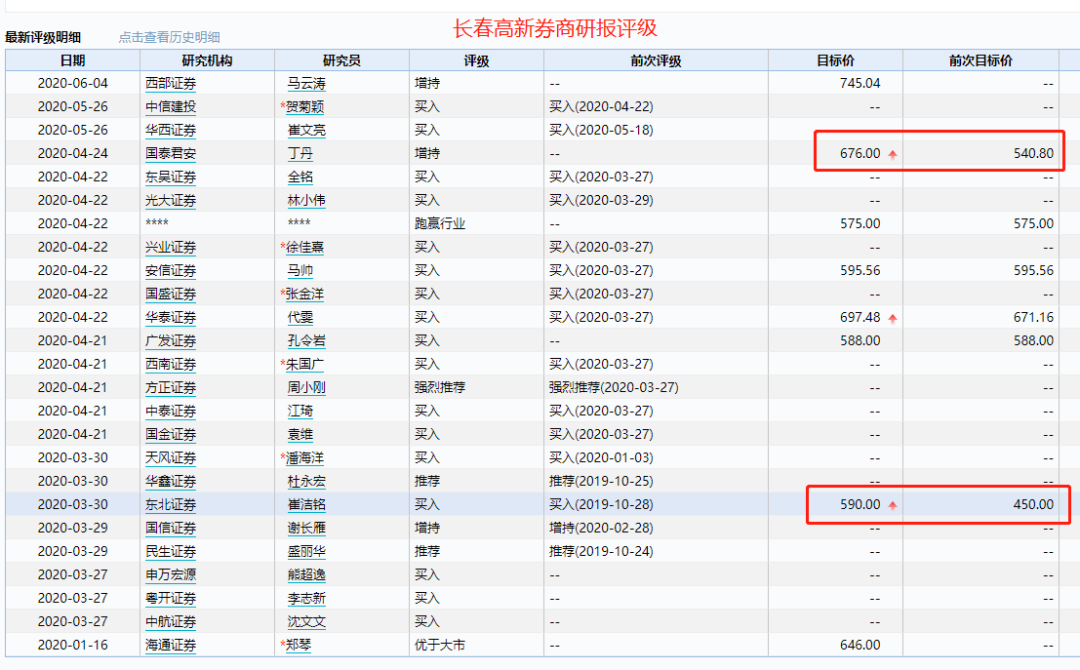This screenshot has width=1080, height=670.
Task: Open analyst 林小伟 profile link
Action: click(x=307, y=200)
